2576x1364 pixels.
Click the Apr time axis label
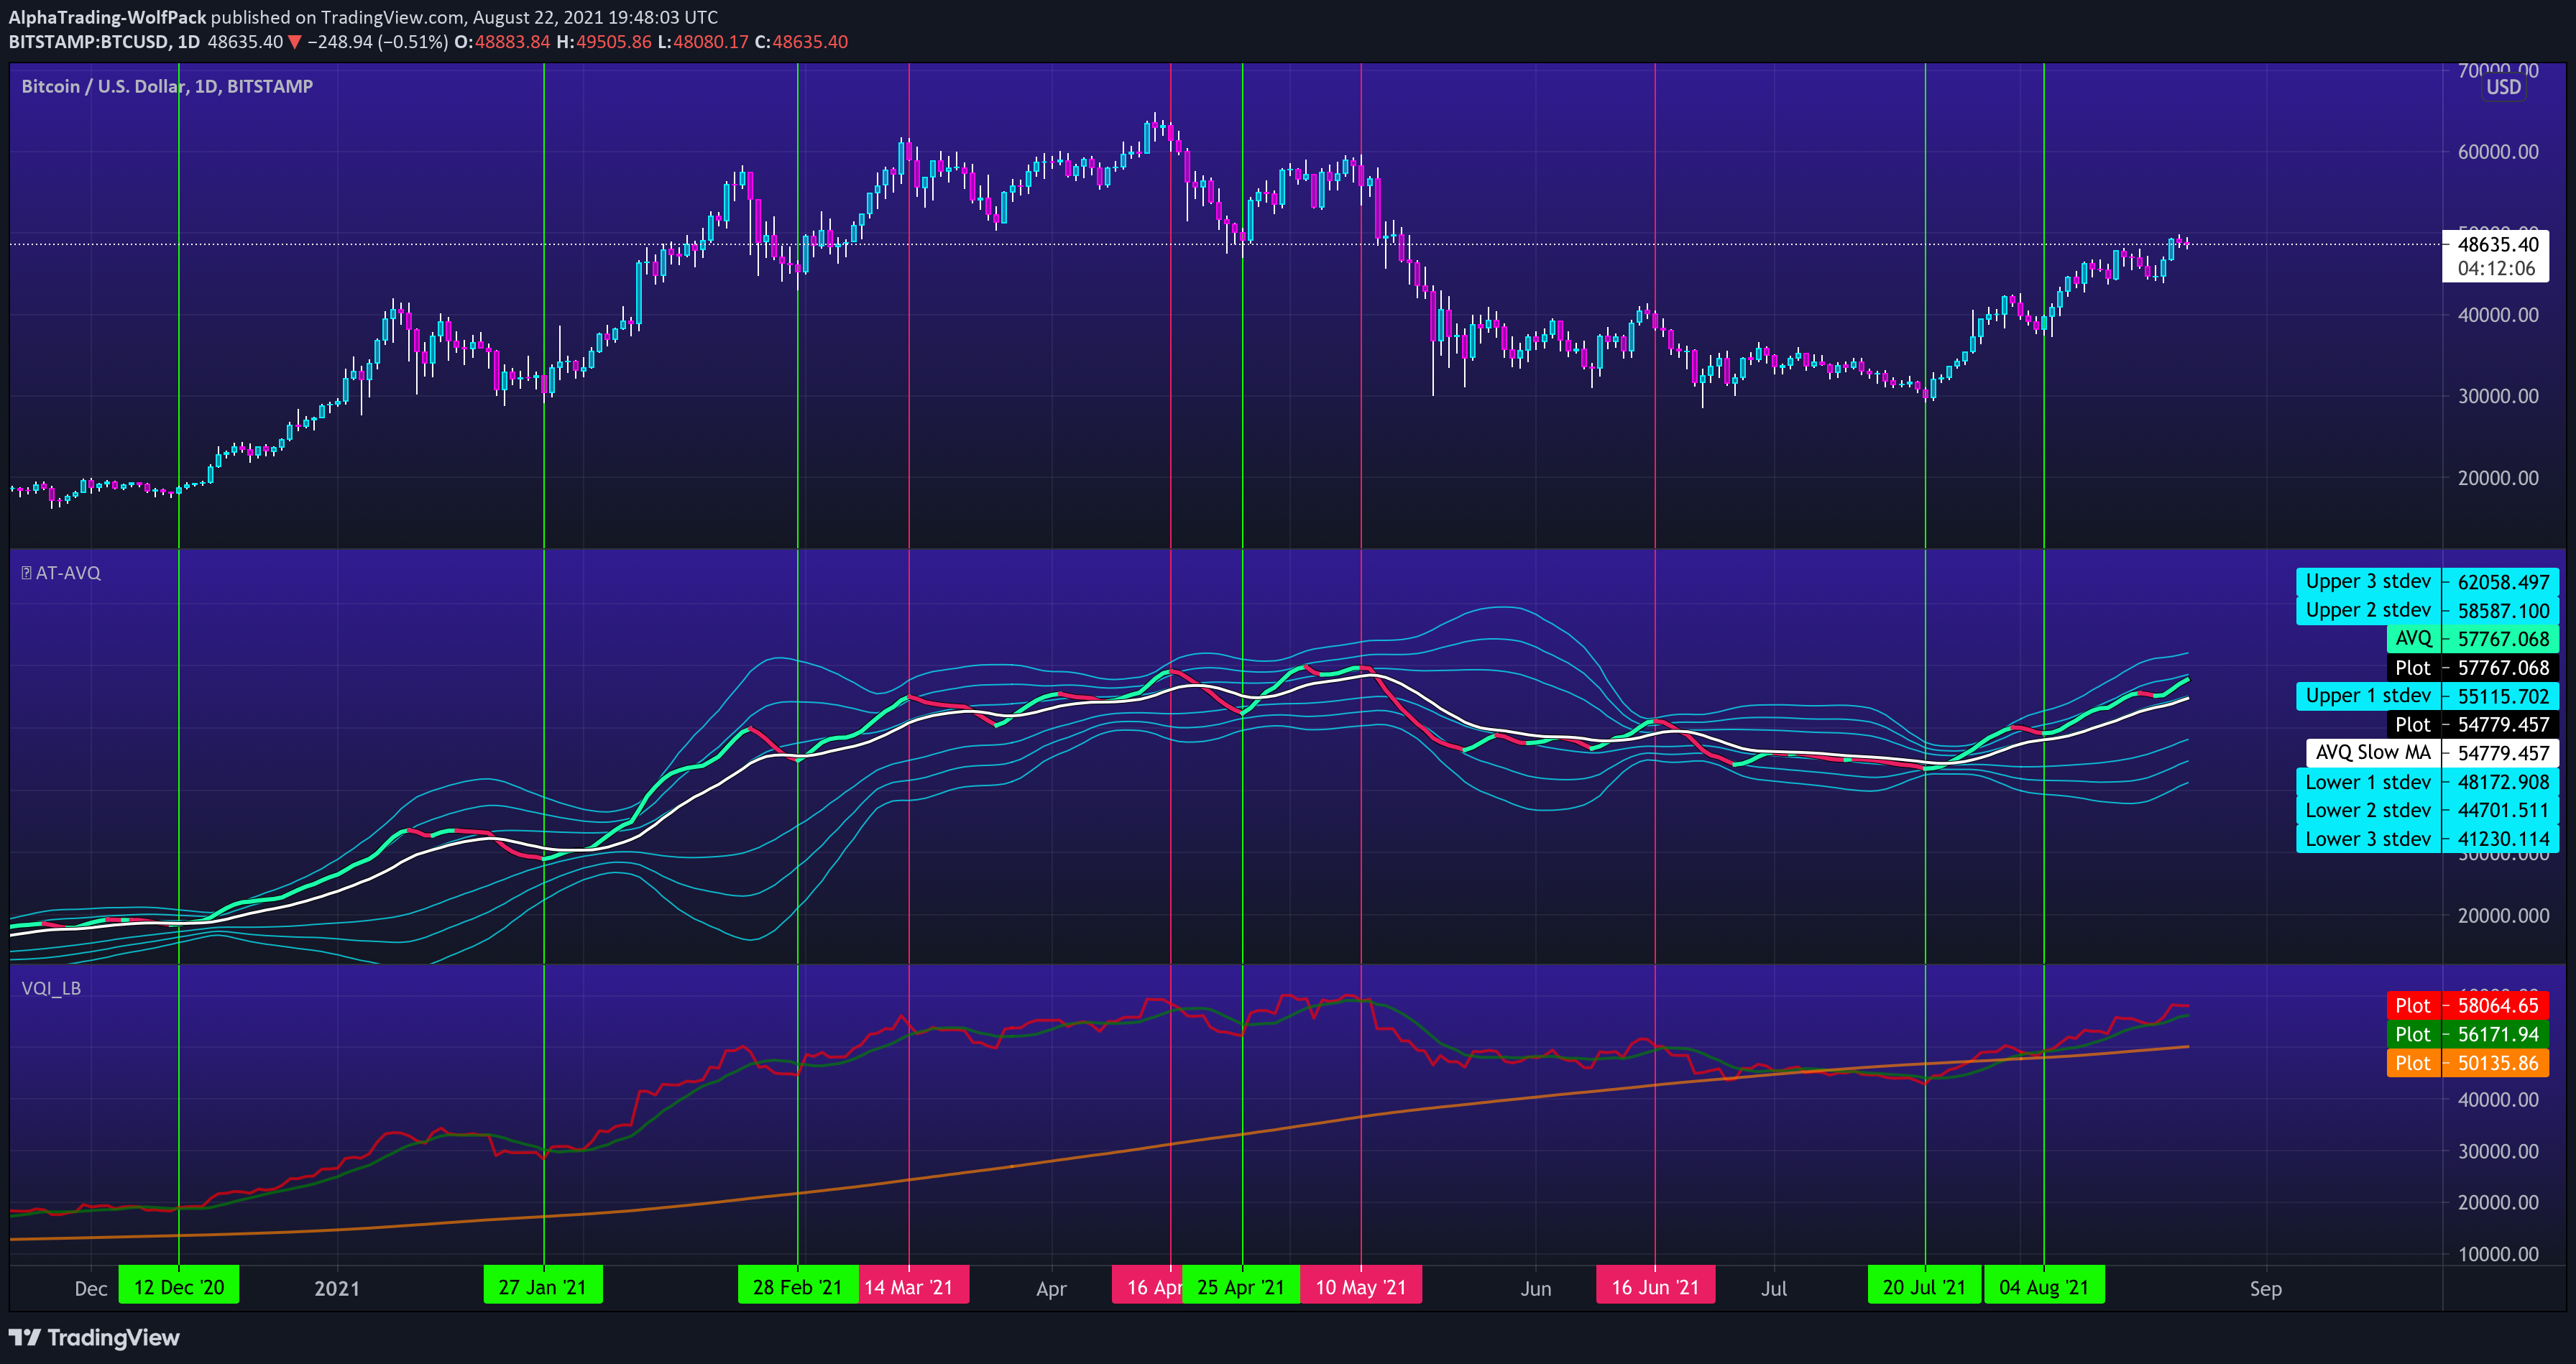coord(1051,1289)
